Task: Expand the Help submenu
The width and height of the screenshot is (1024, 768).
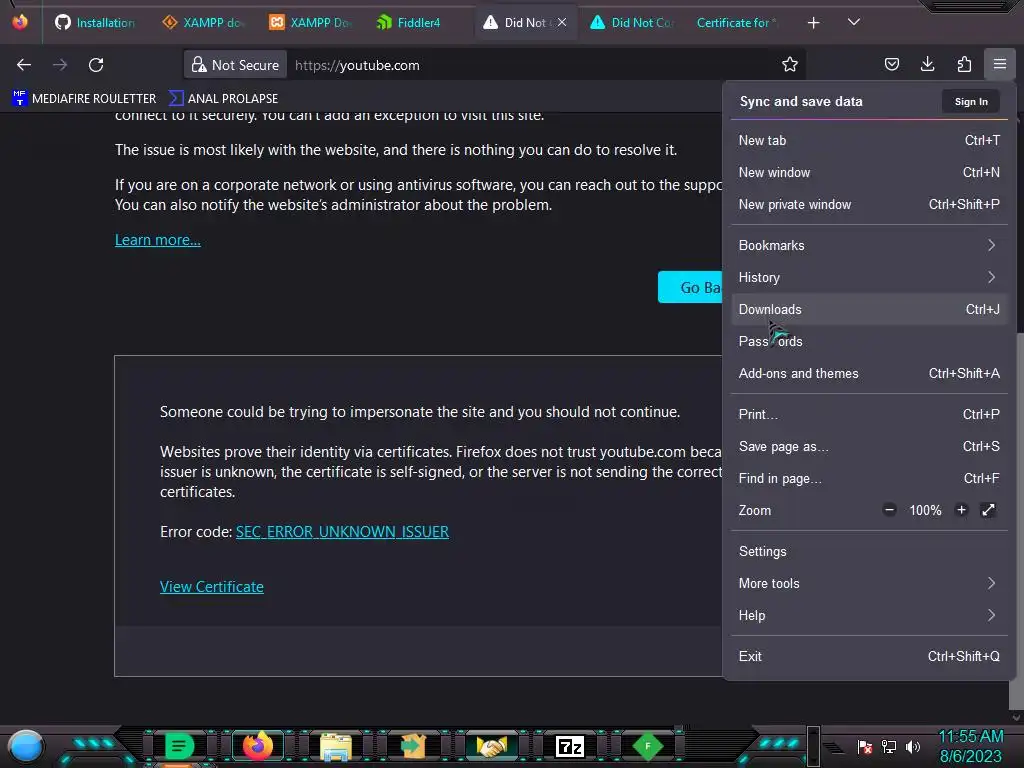Action: point(869,616)
